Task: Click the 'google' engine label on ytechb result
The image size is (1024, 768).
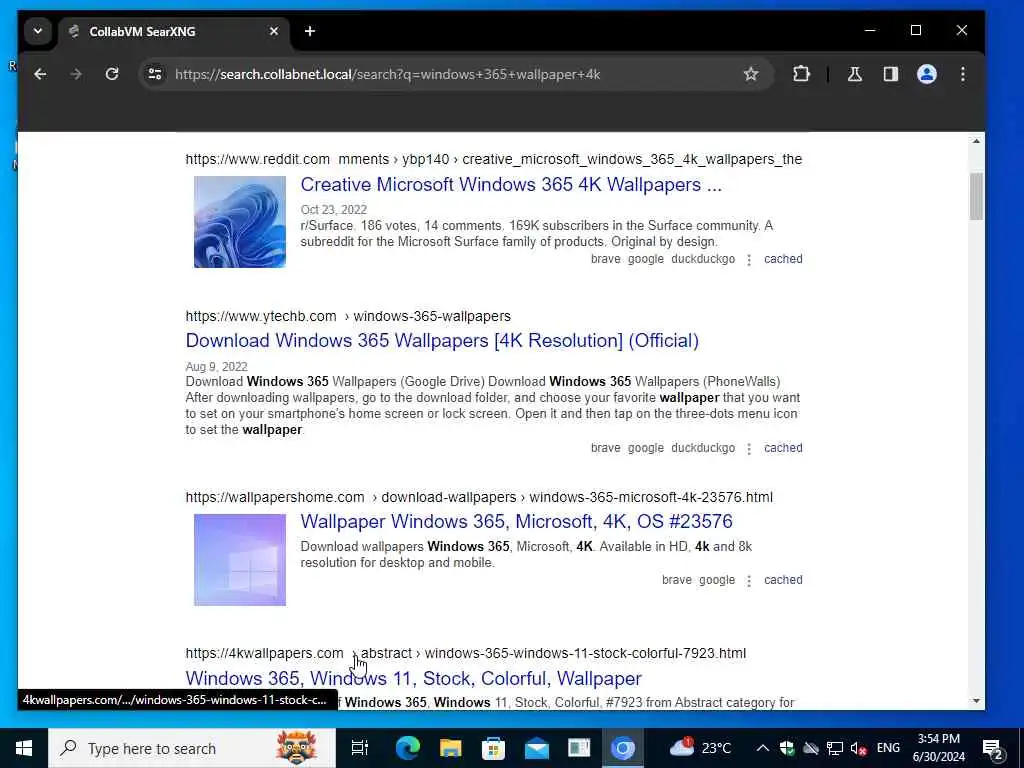Action: pyautogui.click(x=645, y=448)
